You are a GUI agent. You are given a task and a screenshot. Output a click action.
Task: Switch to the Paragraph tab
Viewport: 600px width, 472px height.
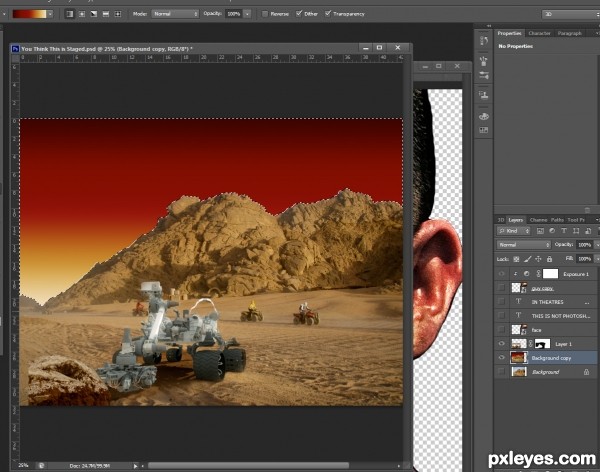pyautogui.click(x=569, y=33)
